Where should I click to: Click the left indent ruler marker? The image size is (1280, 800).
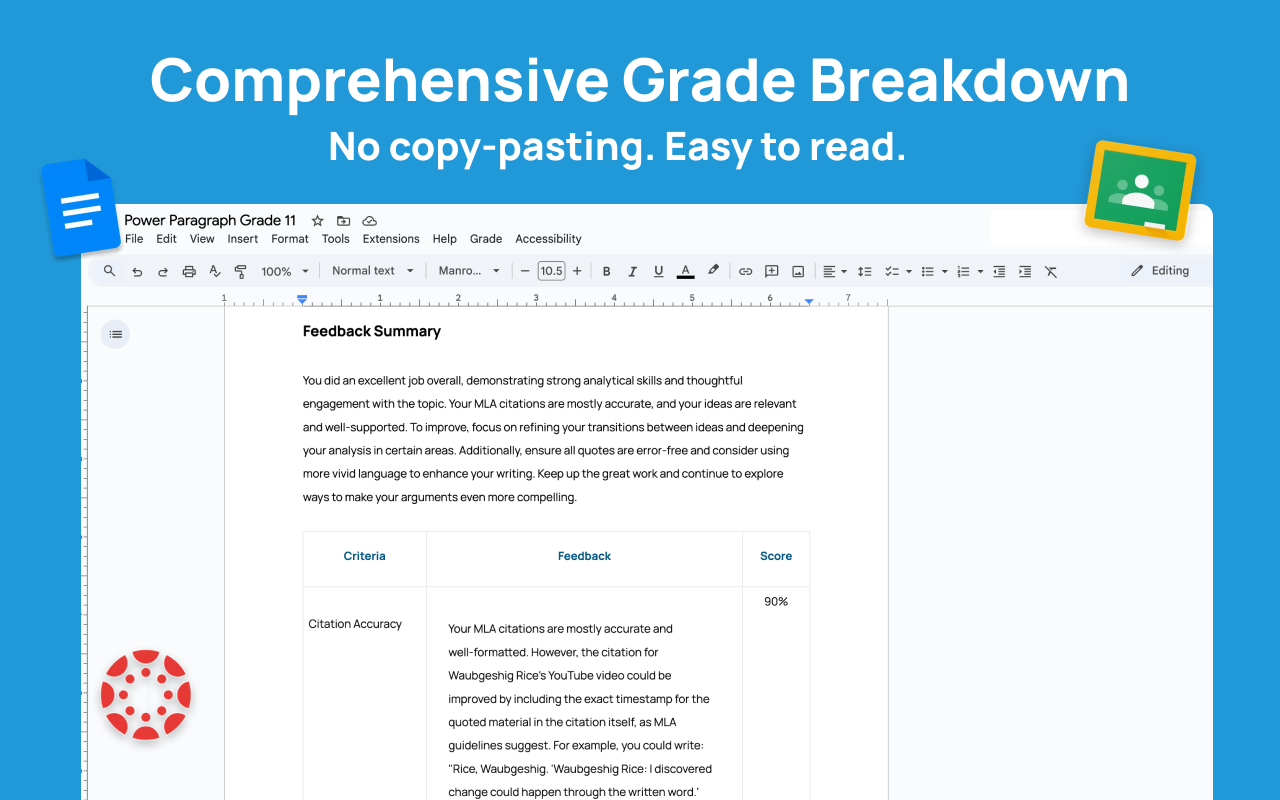[302, 299]
